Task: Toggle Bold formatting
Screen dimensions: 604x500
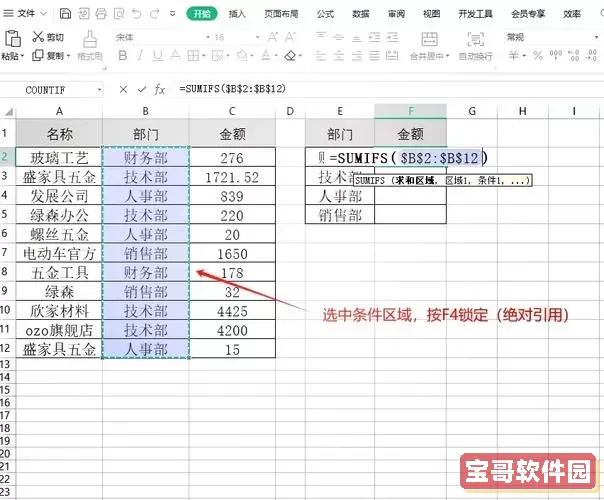Action: pos(123,56)
